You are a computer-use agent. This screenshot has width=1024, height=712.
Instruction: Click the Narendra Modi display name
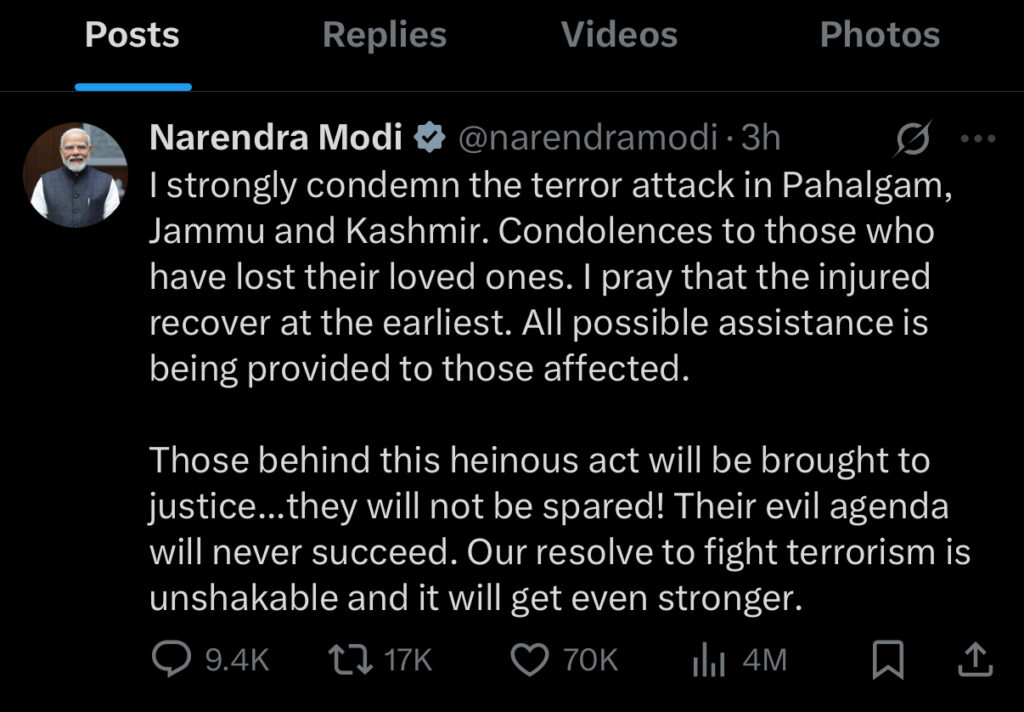click(275, 138)
